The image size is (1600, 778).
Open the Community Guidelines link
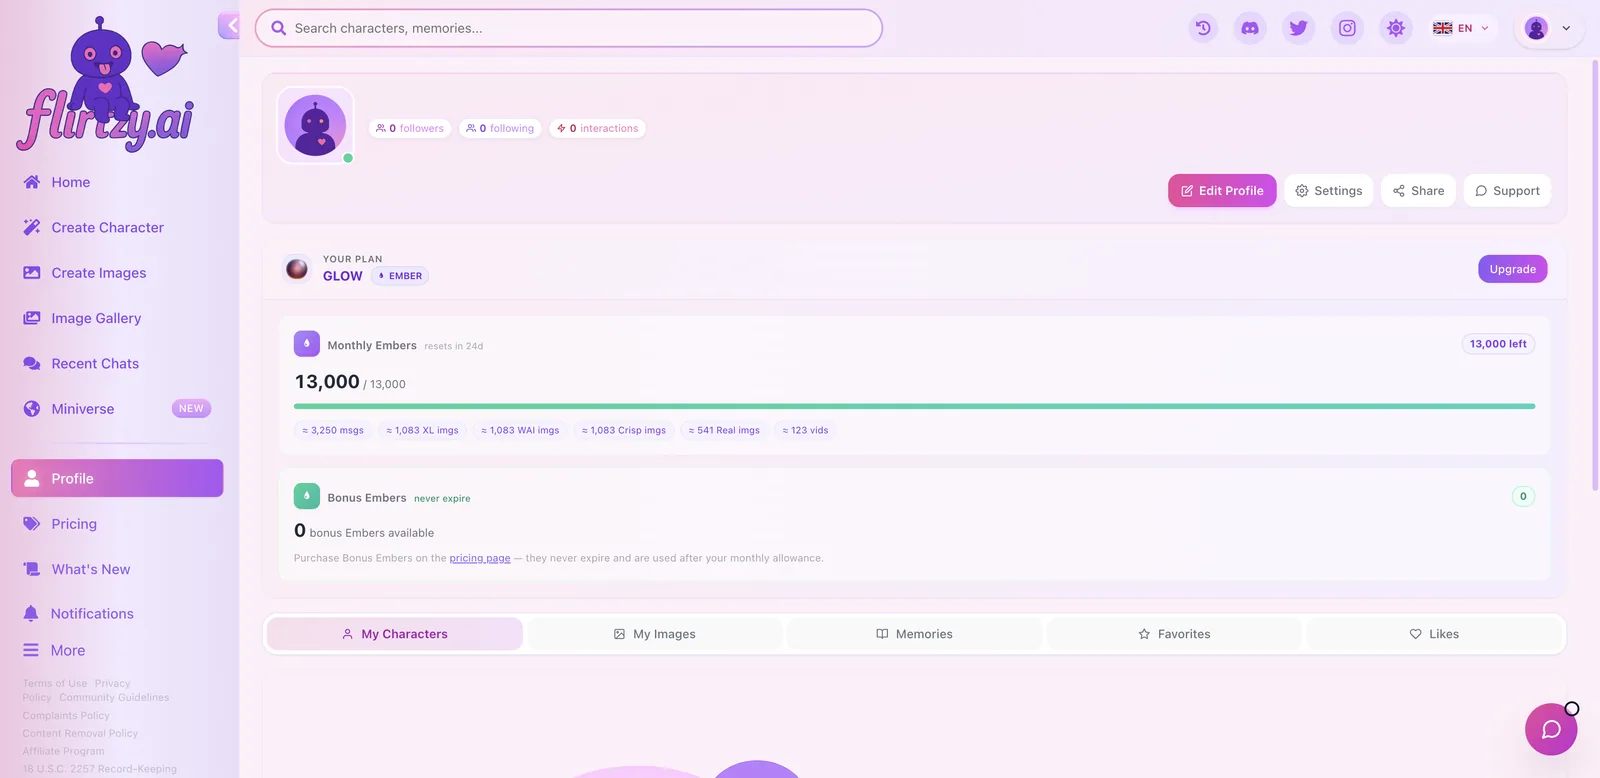coord(114,698)
